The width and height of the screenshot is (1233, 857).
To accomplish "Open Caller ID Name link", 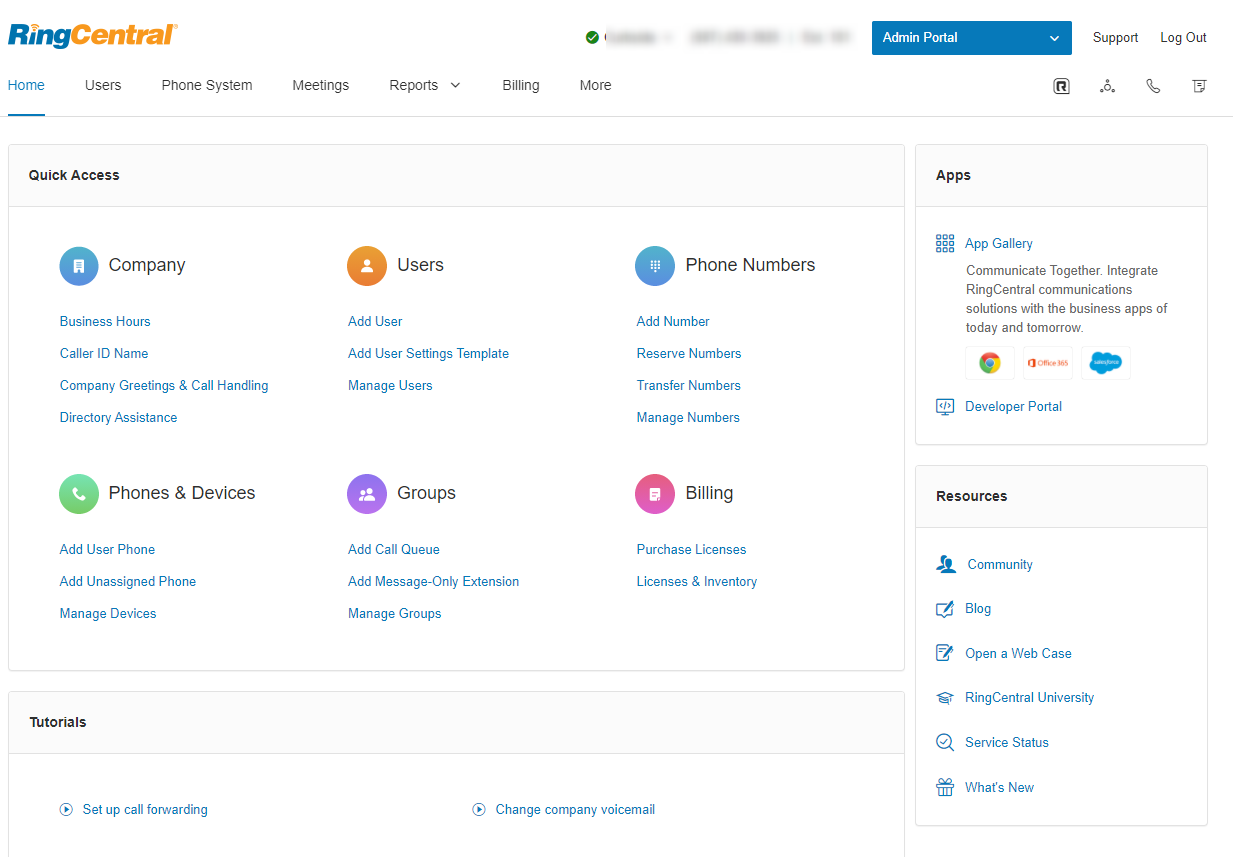I will coord(104,354).
